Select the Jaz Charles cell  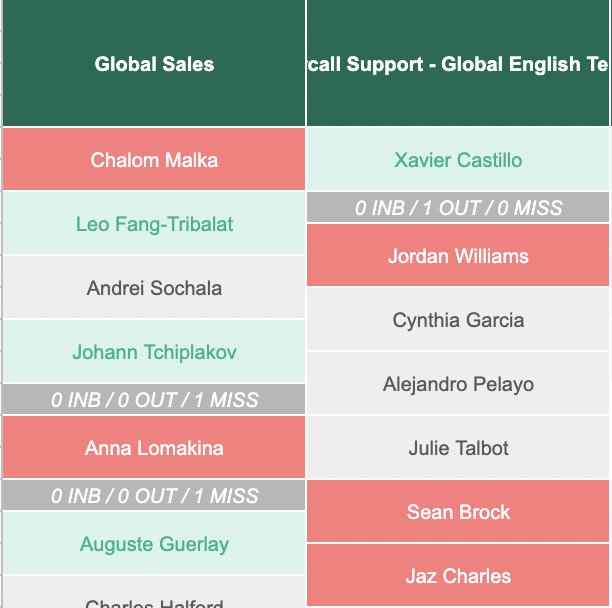click(x=459, y=576)
